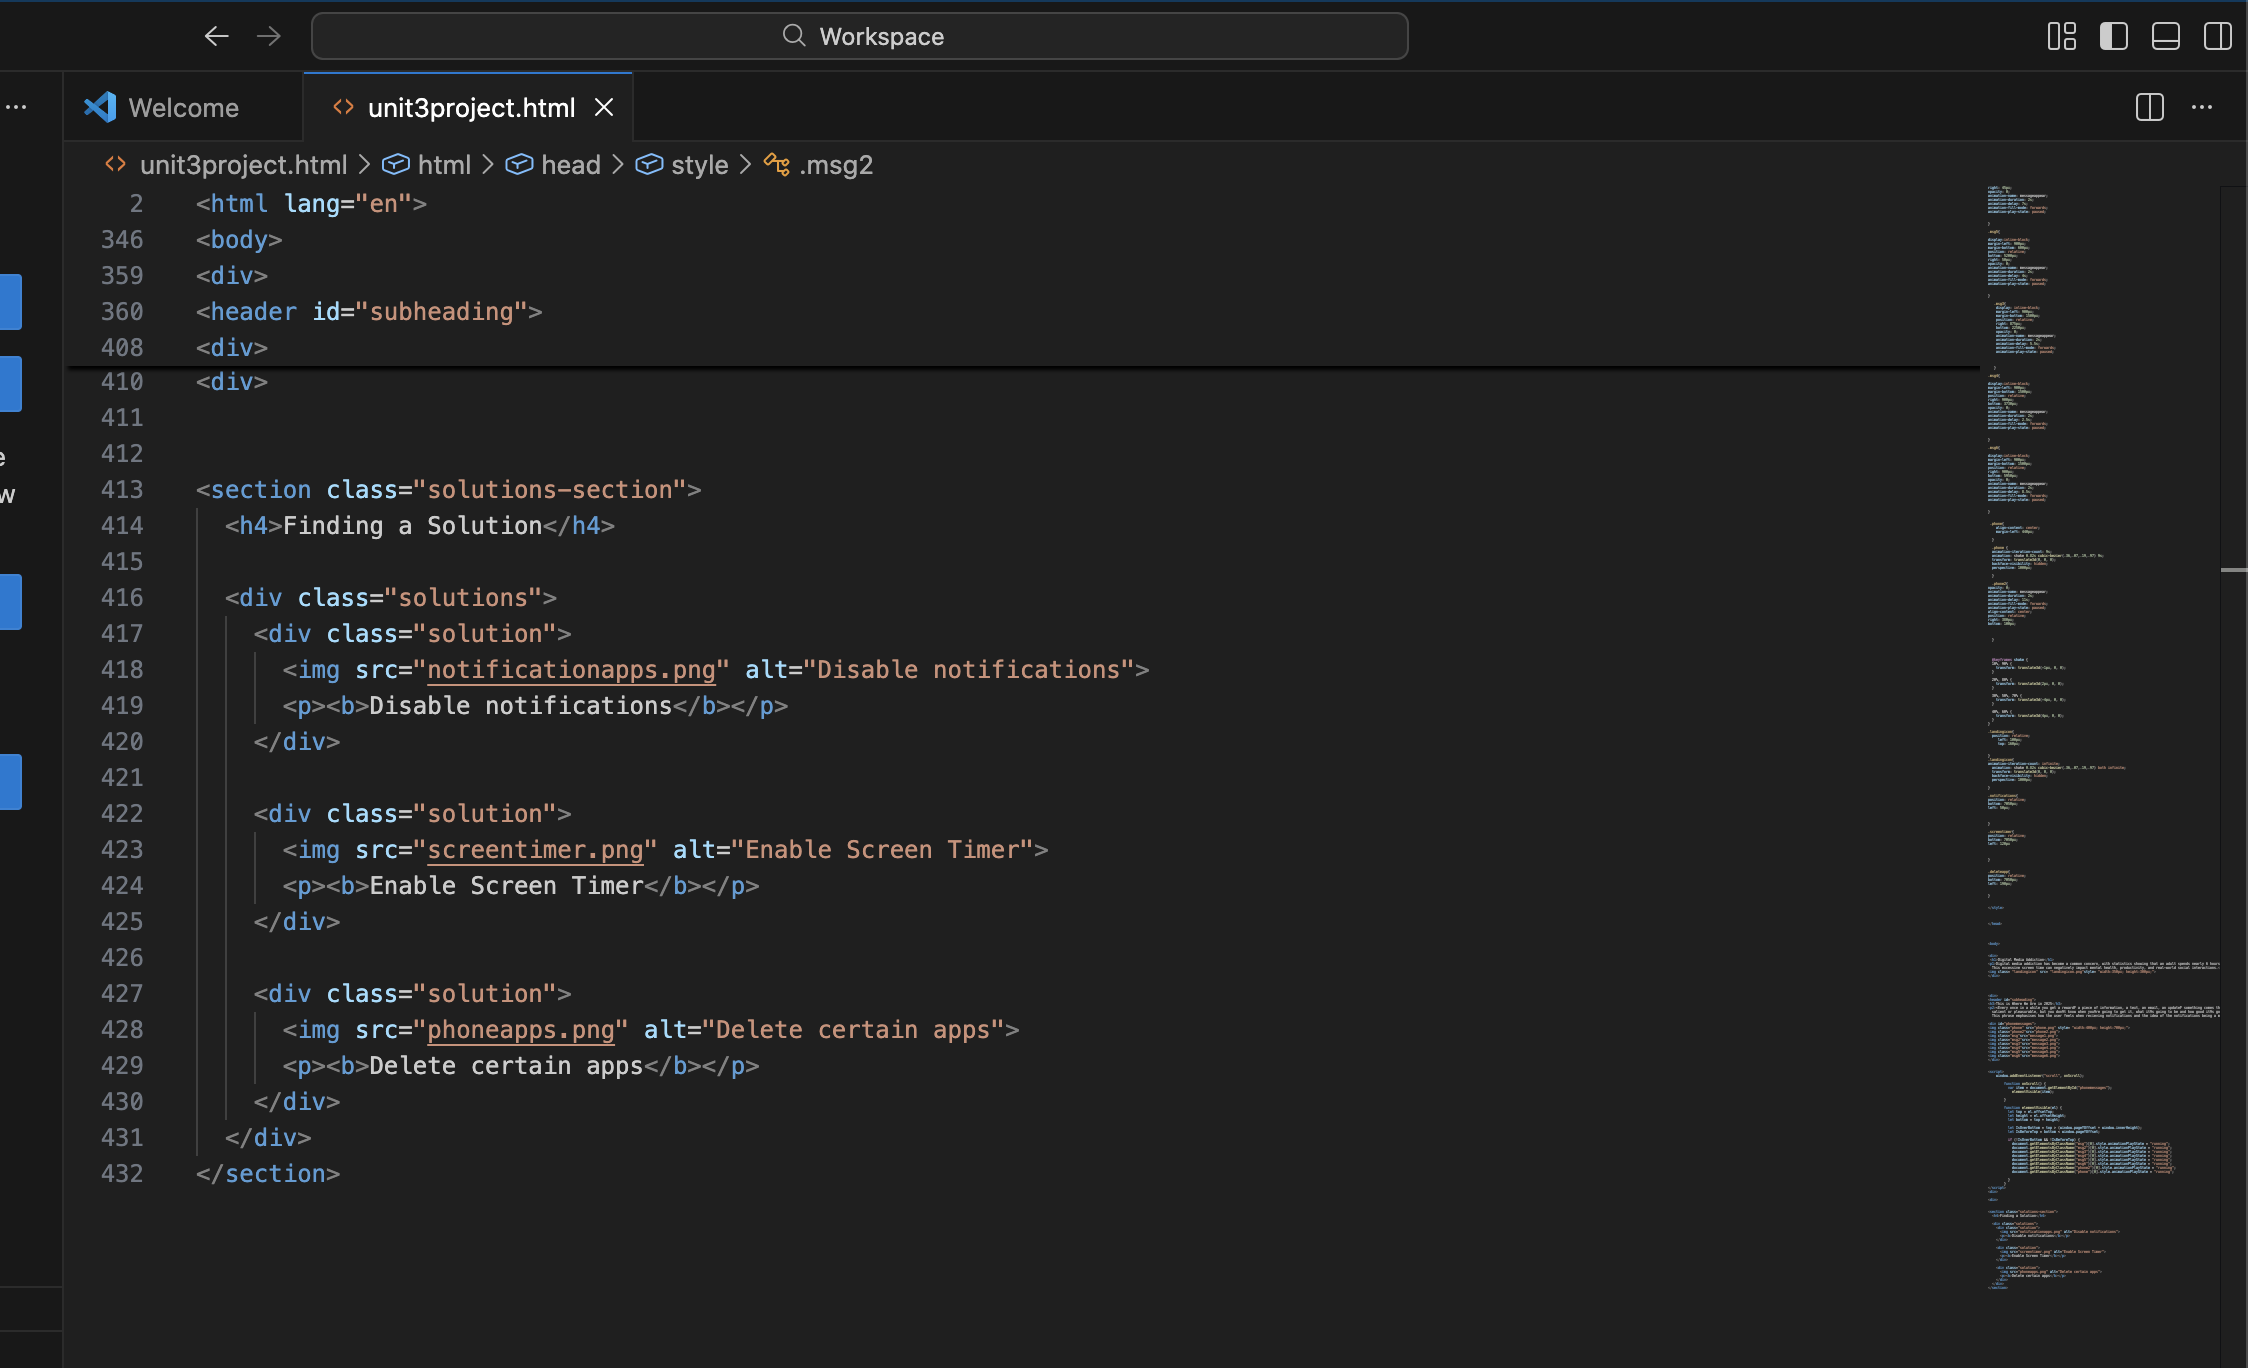Expand the head breadcrumb item
Viewport: 2248px width, 1368px height.
tap(570, 165)
